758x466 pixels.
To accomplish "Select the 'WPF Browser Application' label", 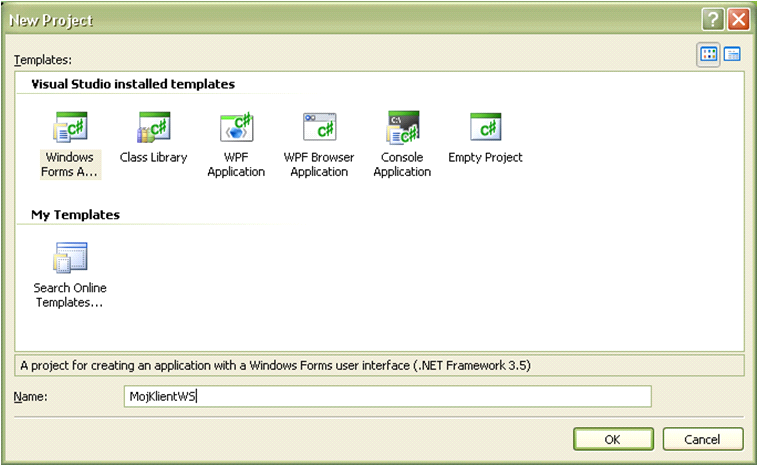I will 319,164.
